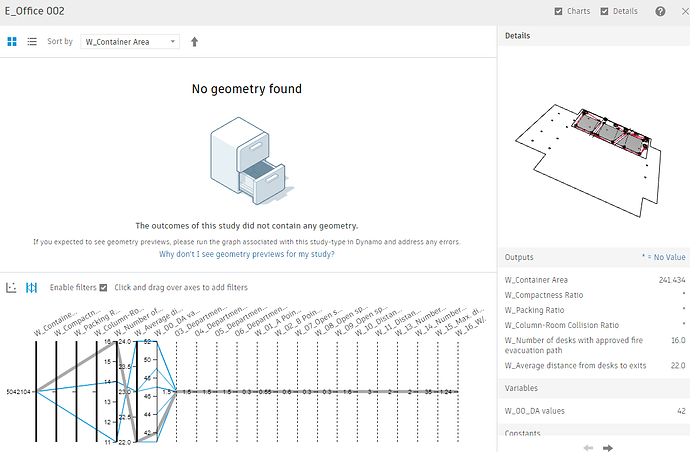The width and height of the screenshot is (690, 452).
Task: Select the scatter plot chart icon
Action: 11,288
